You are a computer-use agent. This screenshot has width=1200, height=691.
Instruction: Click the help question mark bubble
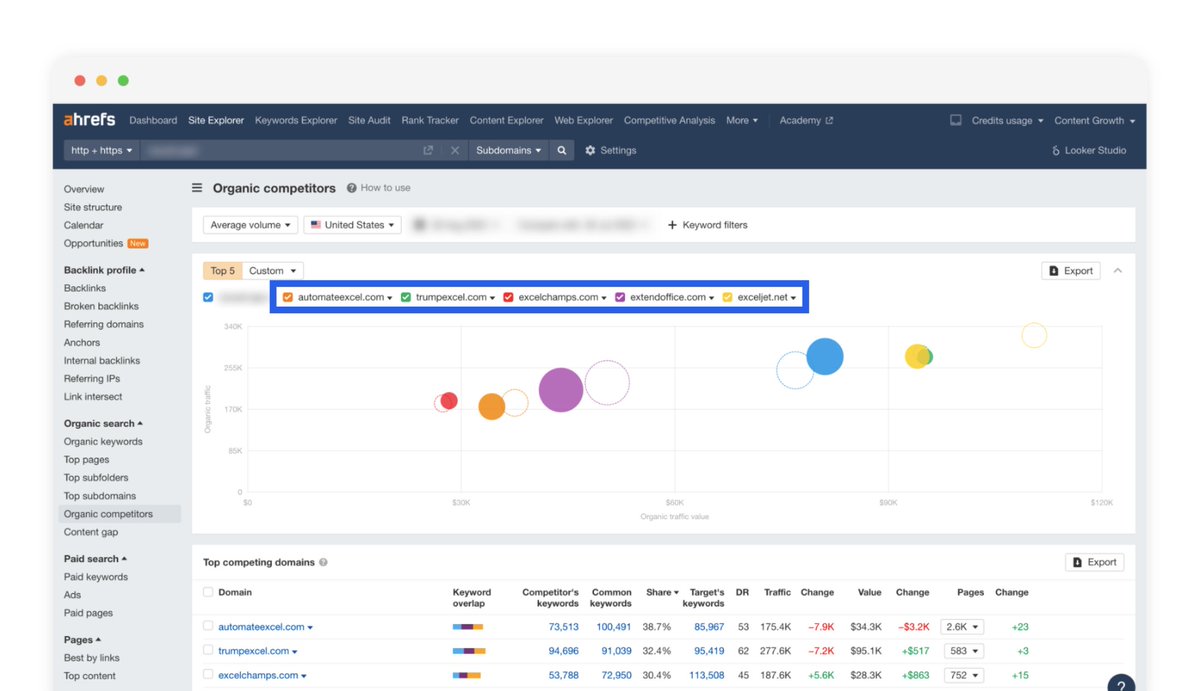(1122, 683)
